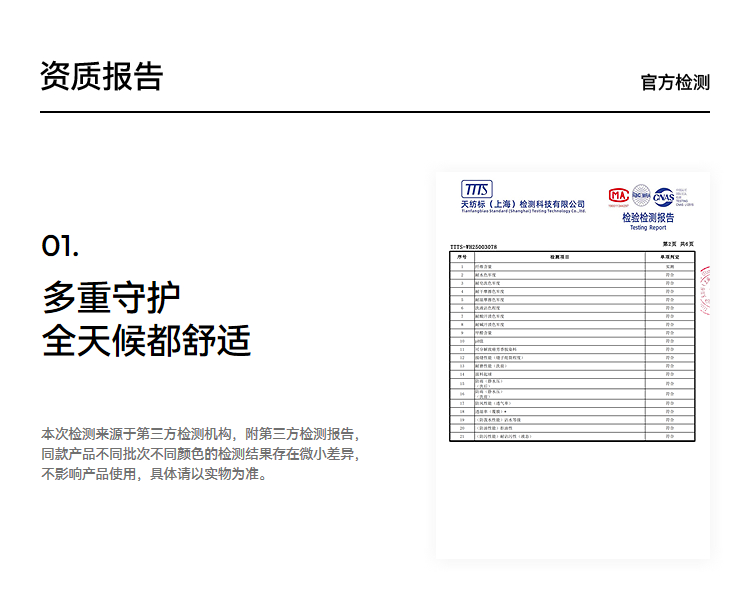
Task: Click the 多重守护 headline
Action: tap(111, 297)
